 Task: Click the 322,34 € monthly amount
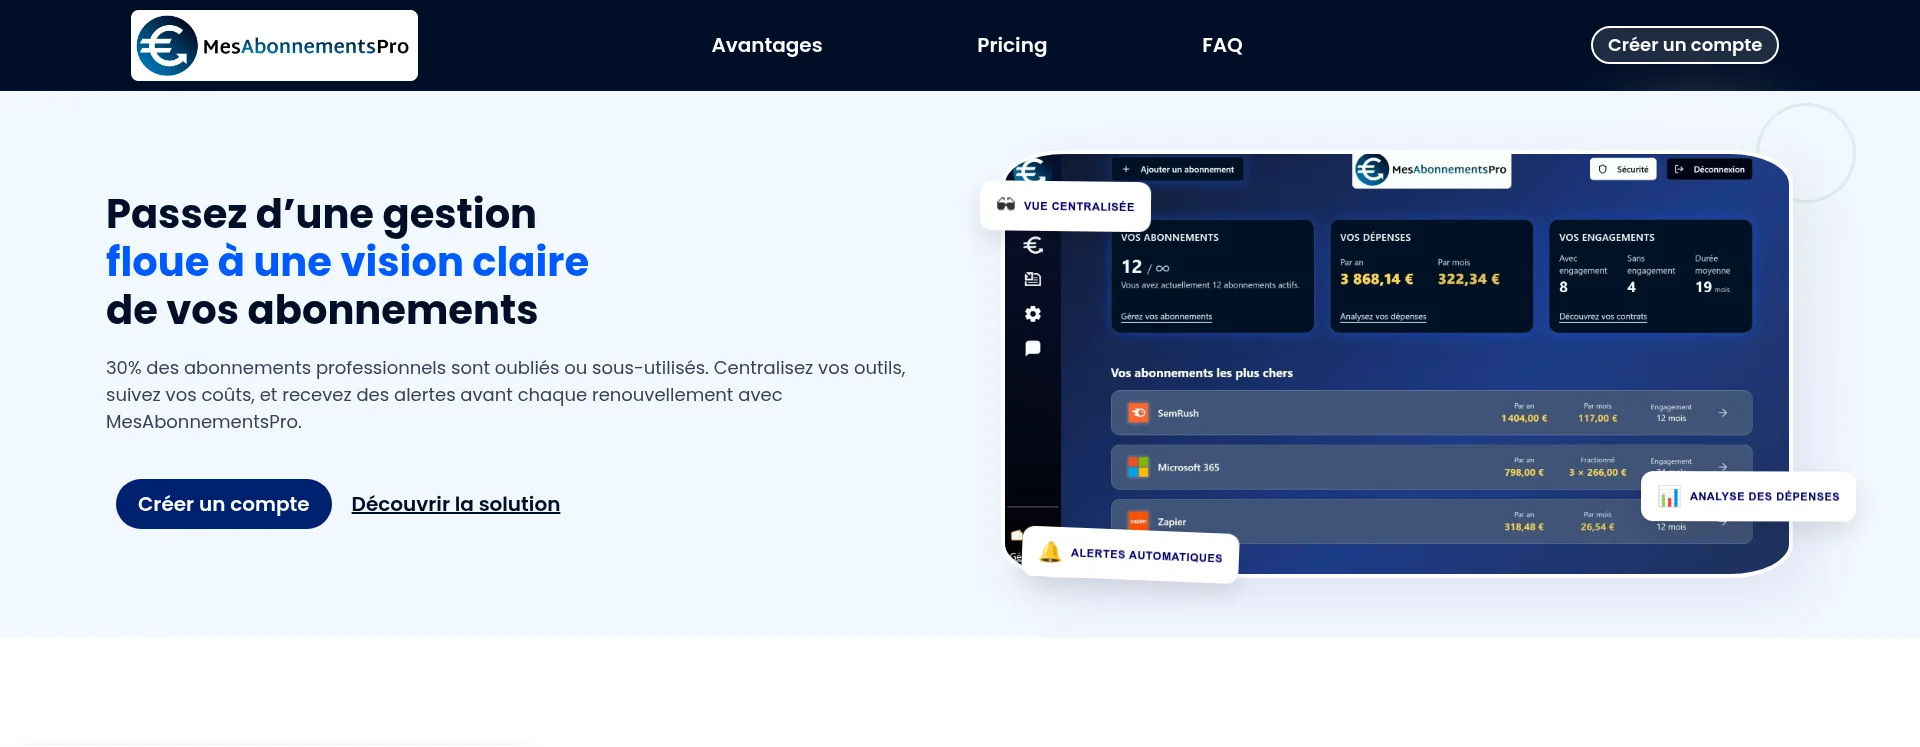(1469, 279)
